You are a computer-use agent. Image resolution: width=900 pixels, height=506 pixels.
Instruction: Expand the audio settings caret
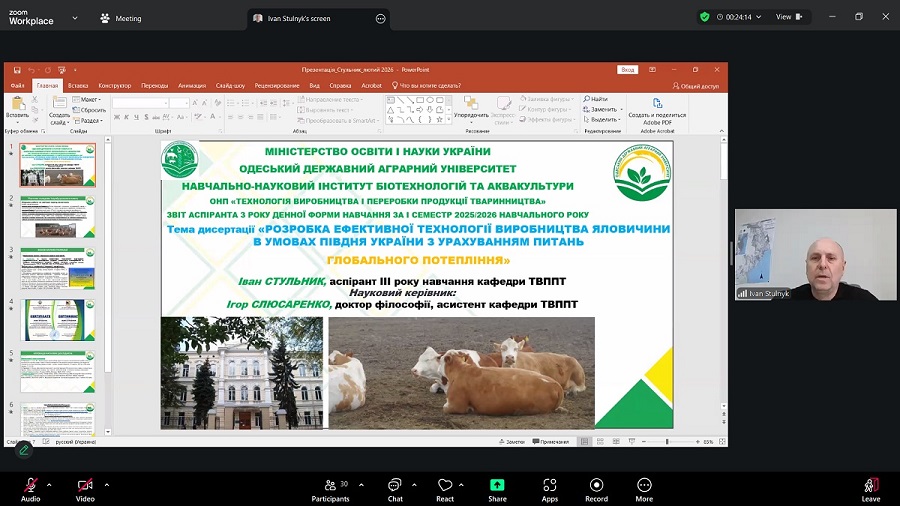pos(52,484)
